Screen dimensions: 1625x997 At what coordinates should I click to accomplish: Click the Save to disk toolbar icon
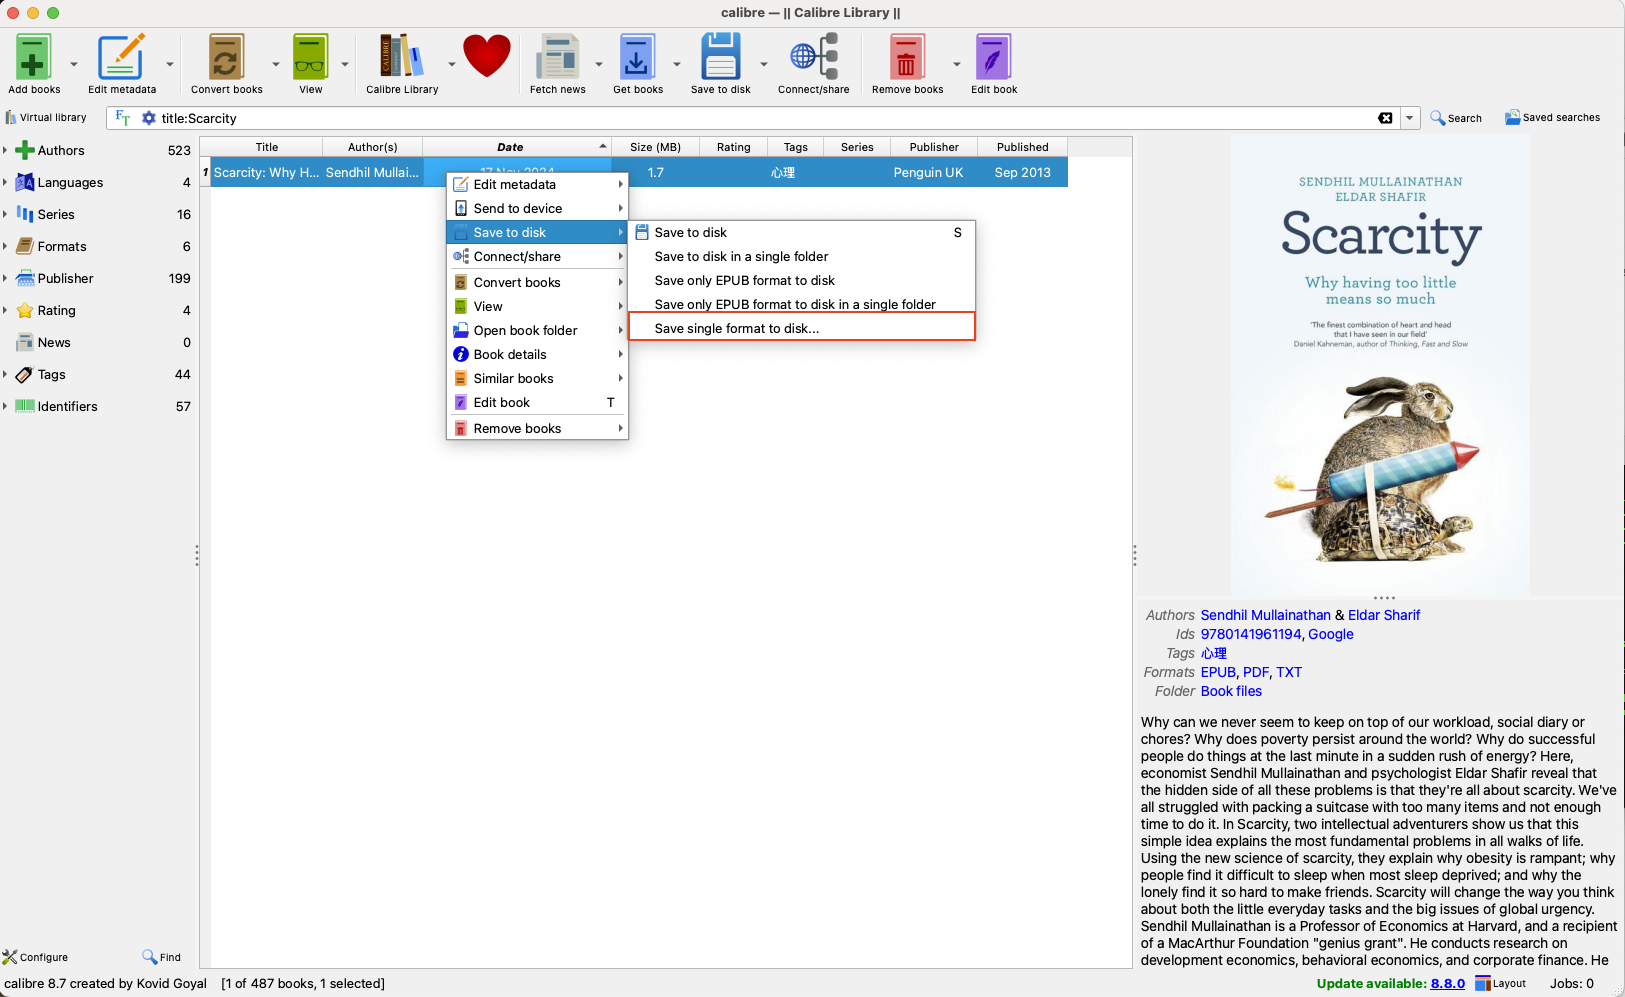(x=720, y=58)
